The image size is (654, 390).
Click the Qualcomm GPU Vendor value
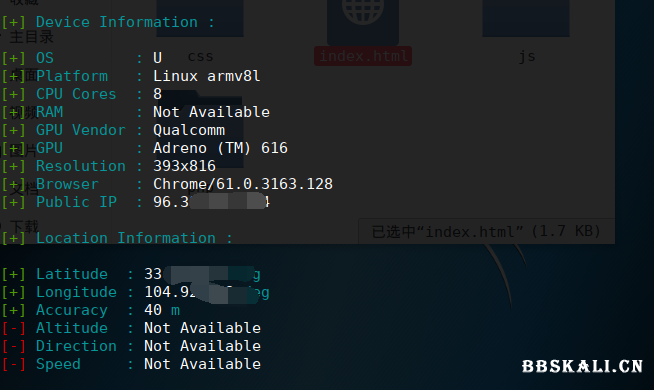189,130
